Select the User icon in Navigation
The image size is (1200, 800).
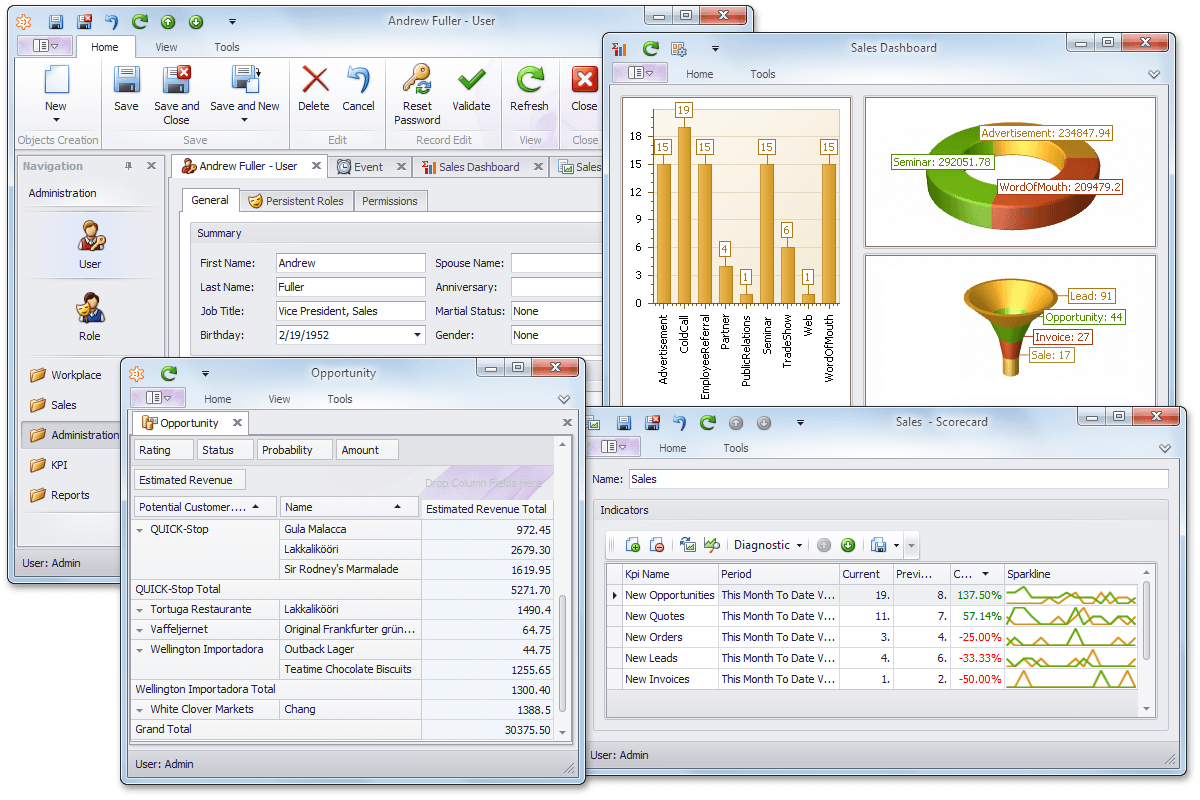(x=90, y=238)
